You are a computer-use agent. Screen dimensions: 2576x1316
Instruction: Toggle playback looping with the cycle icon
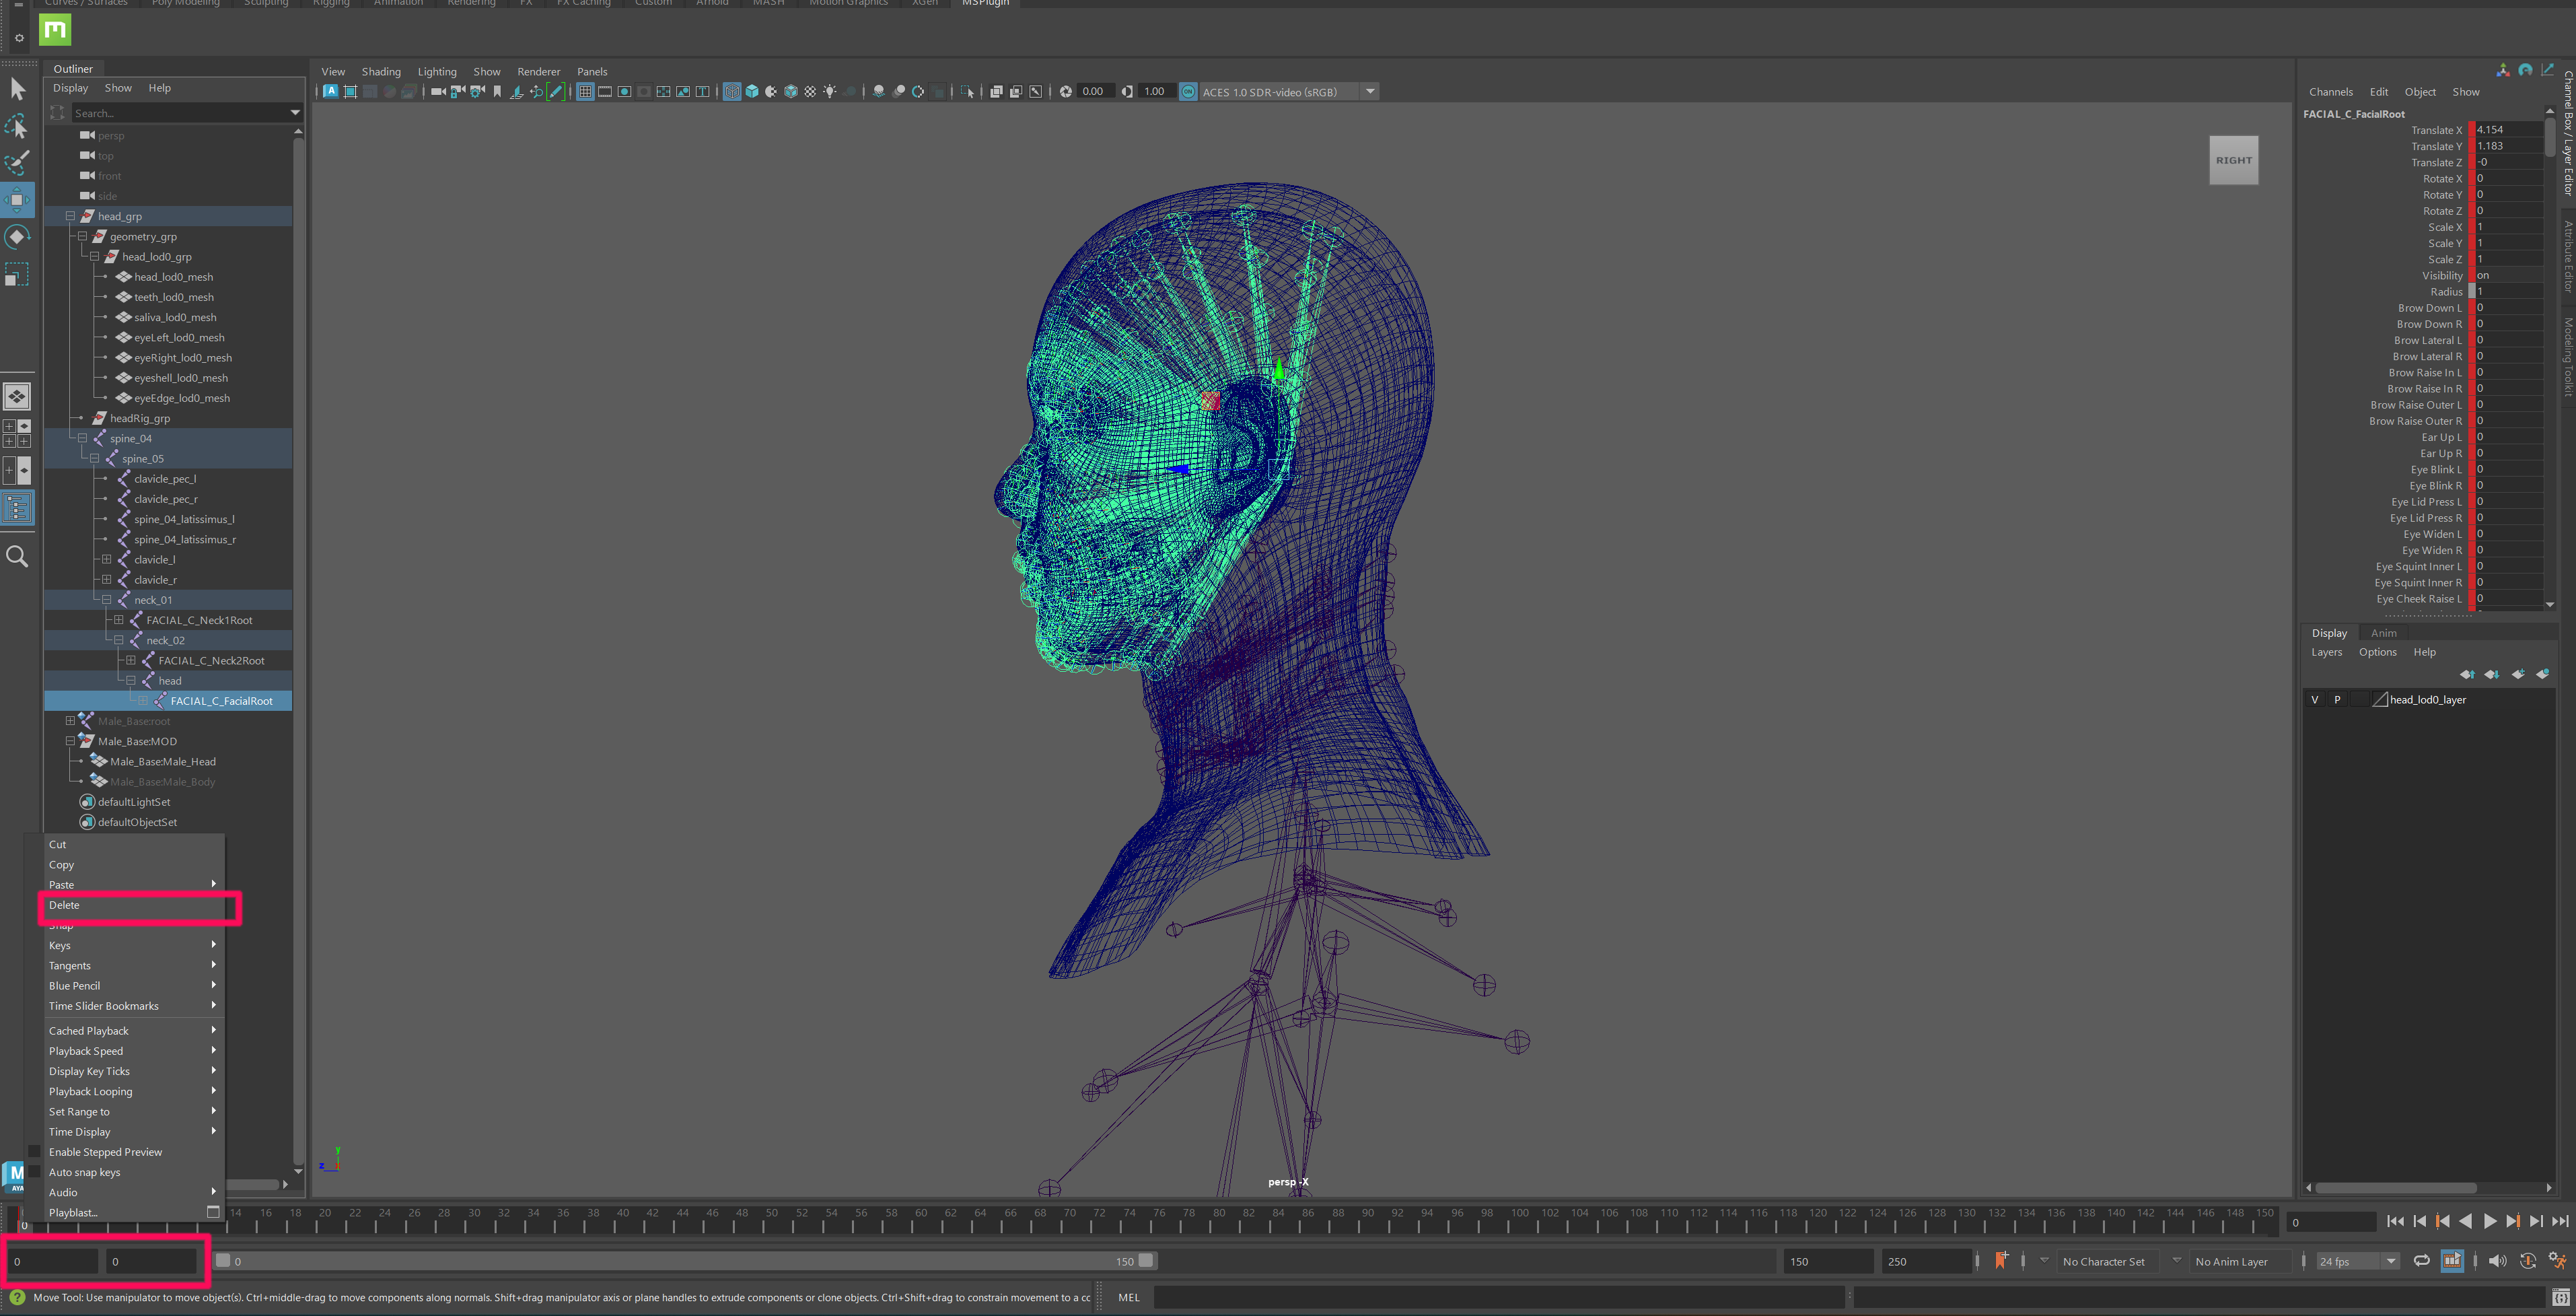tap(2422, 1261)
